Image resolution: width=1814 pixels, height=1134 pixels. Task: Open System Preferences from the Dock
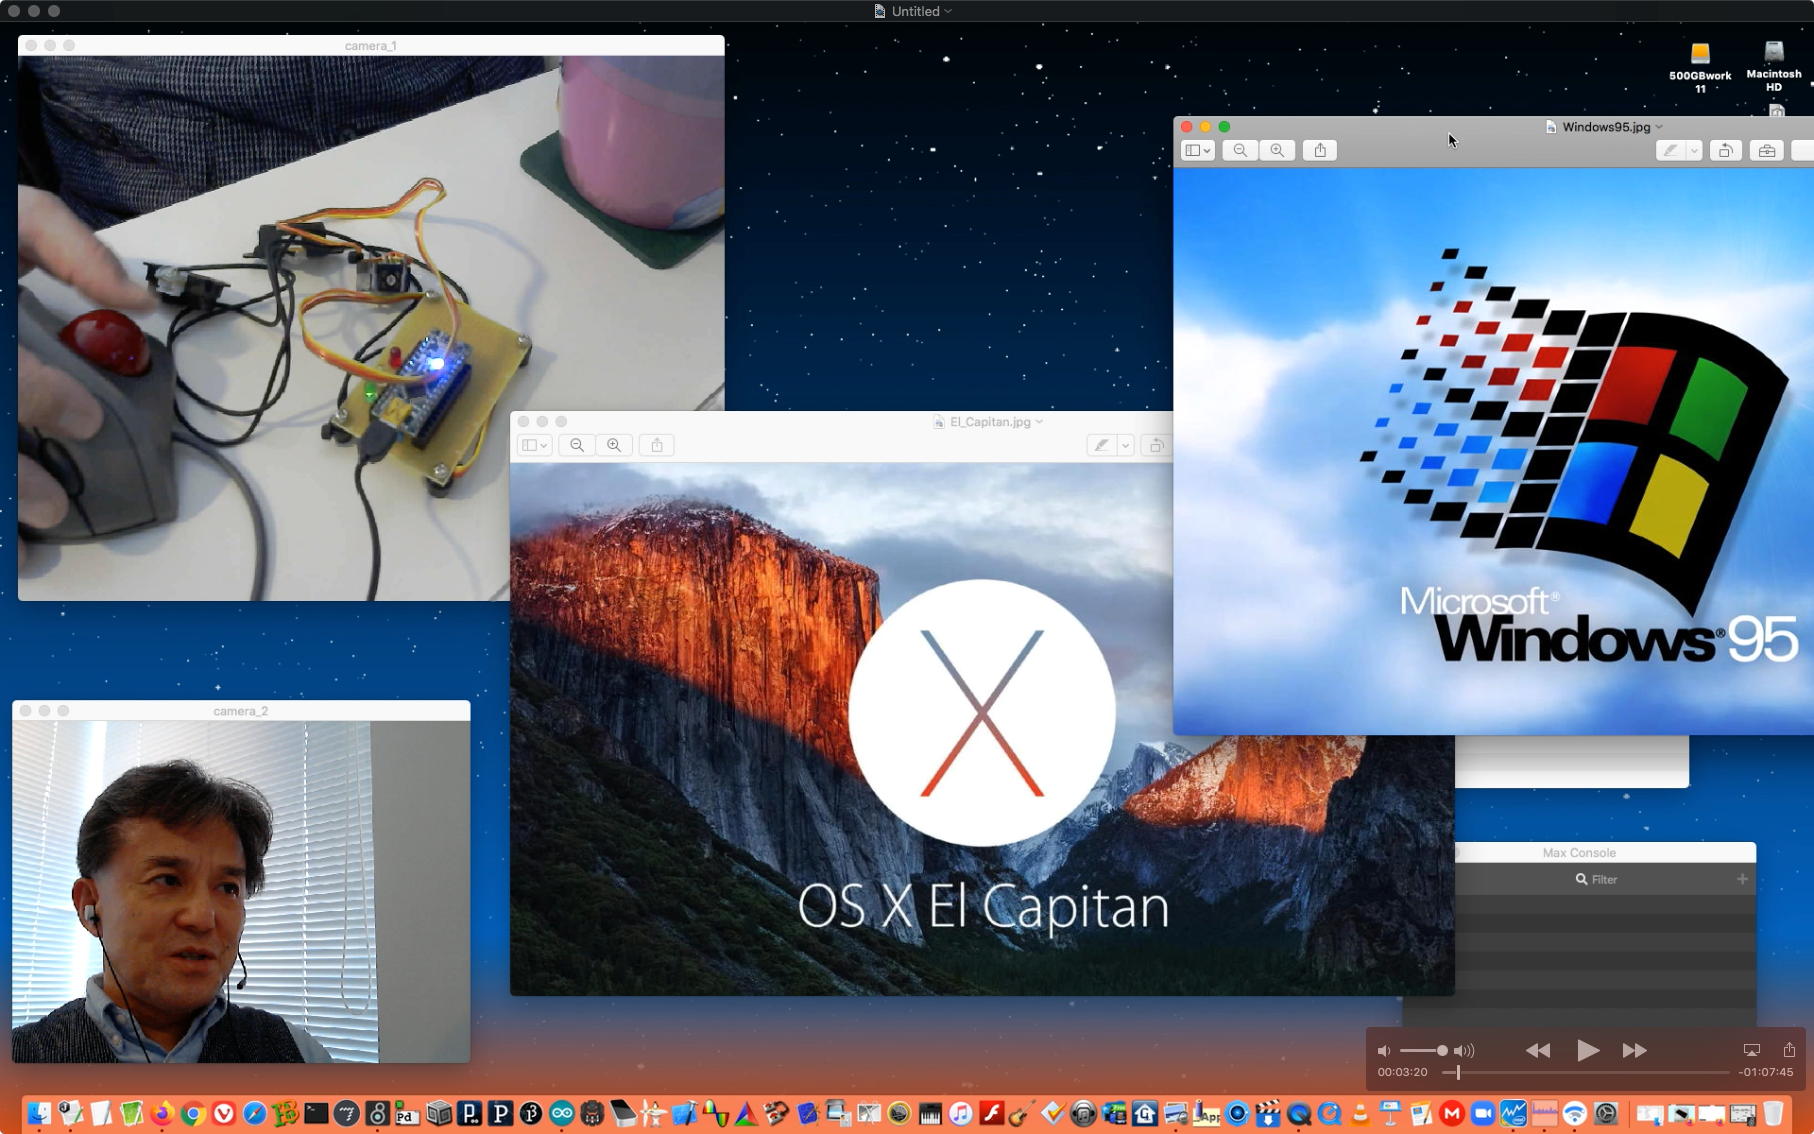(1606, 1113)
